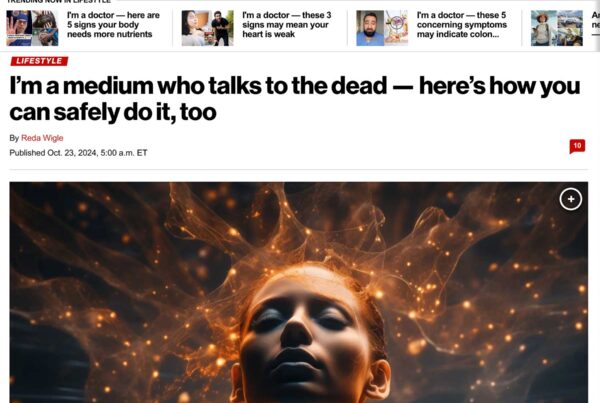
Task: Click the fourth trending story thumbnail
Action: pos(557,28)
